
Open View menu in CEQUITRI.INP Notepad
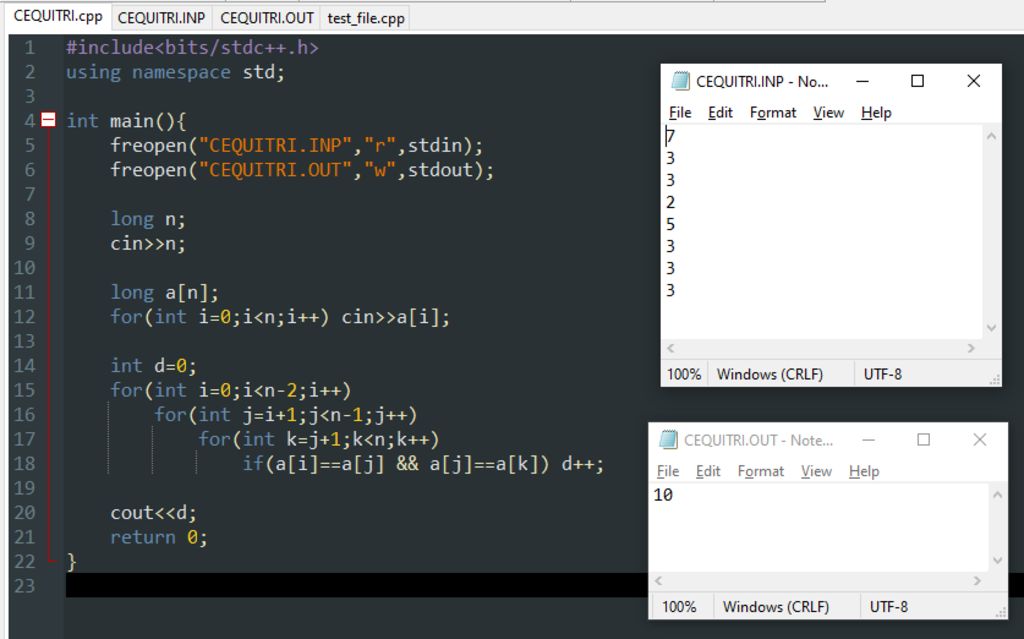point(828,112)
